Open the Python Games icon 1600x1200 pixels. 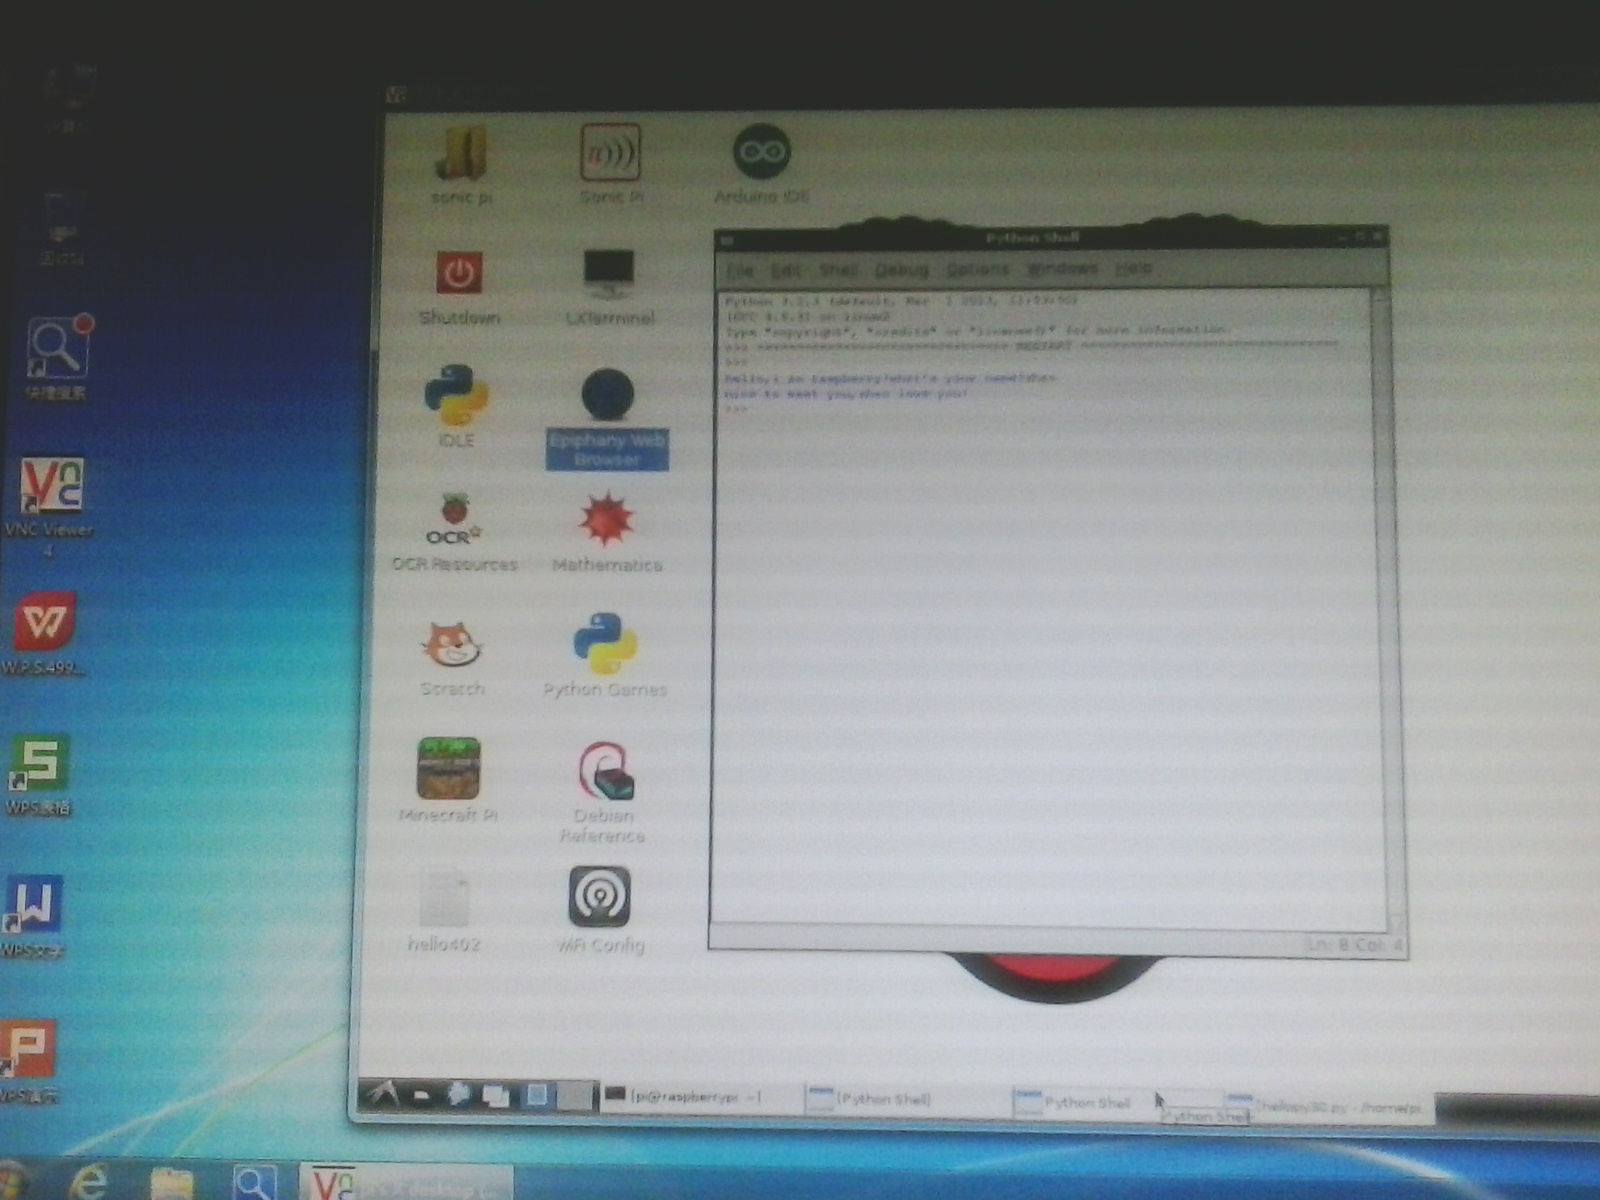pyautogui.click(x=605, y=644)
